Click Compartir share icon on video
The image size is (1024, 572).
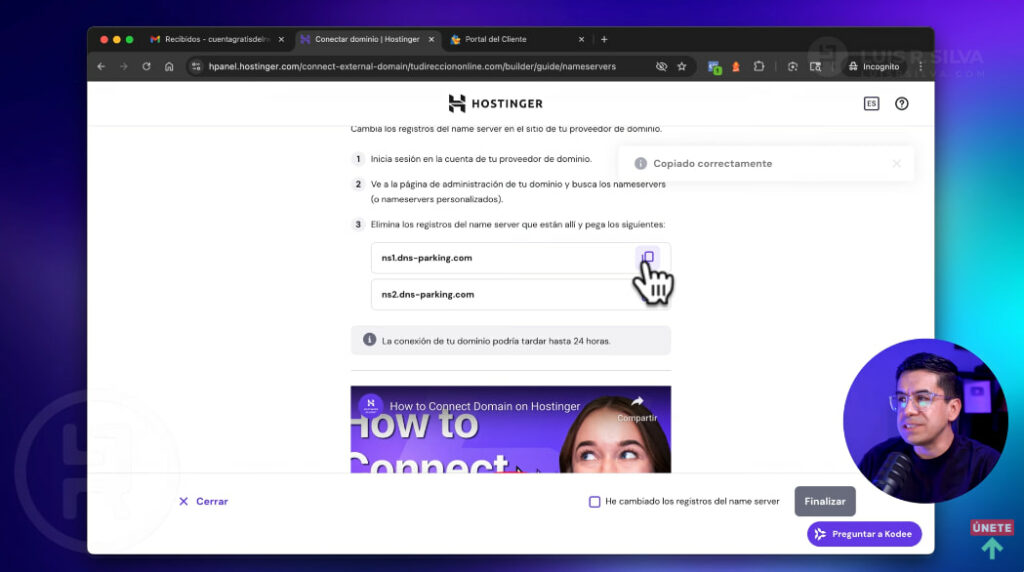click(x=637, y=408)
